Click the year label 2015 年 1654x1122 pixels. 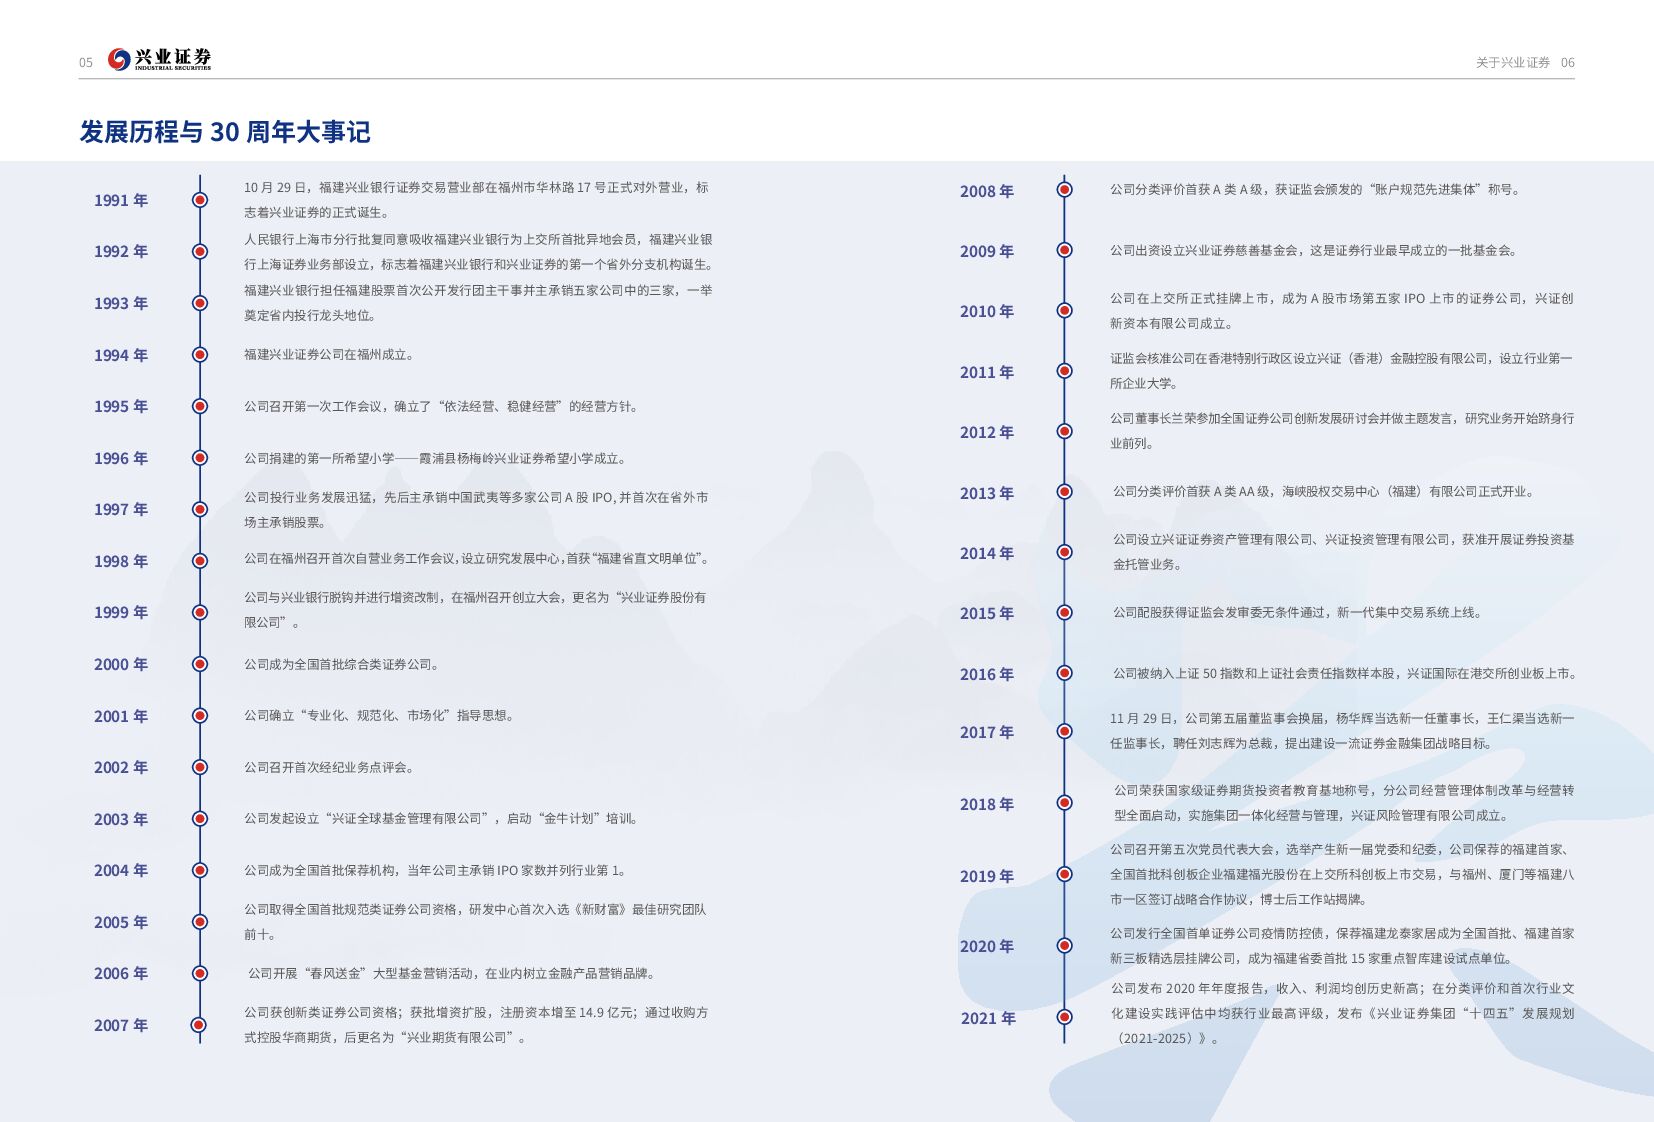(x=987, y=613)
